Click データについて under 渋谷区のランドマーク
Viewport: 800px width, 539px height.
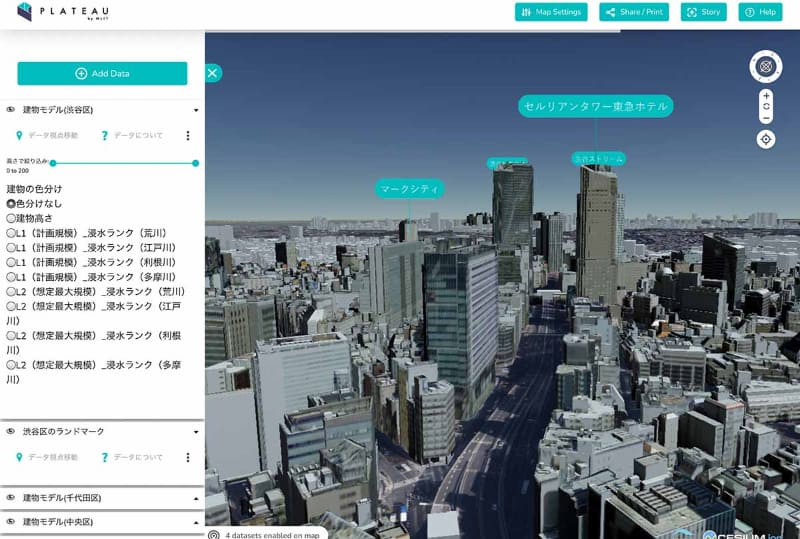point(132,457)
